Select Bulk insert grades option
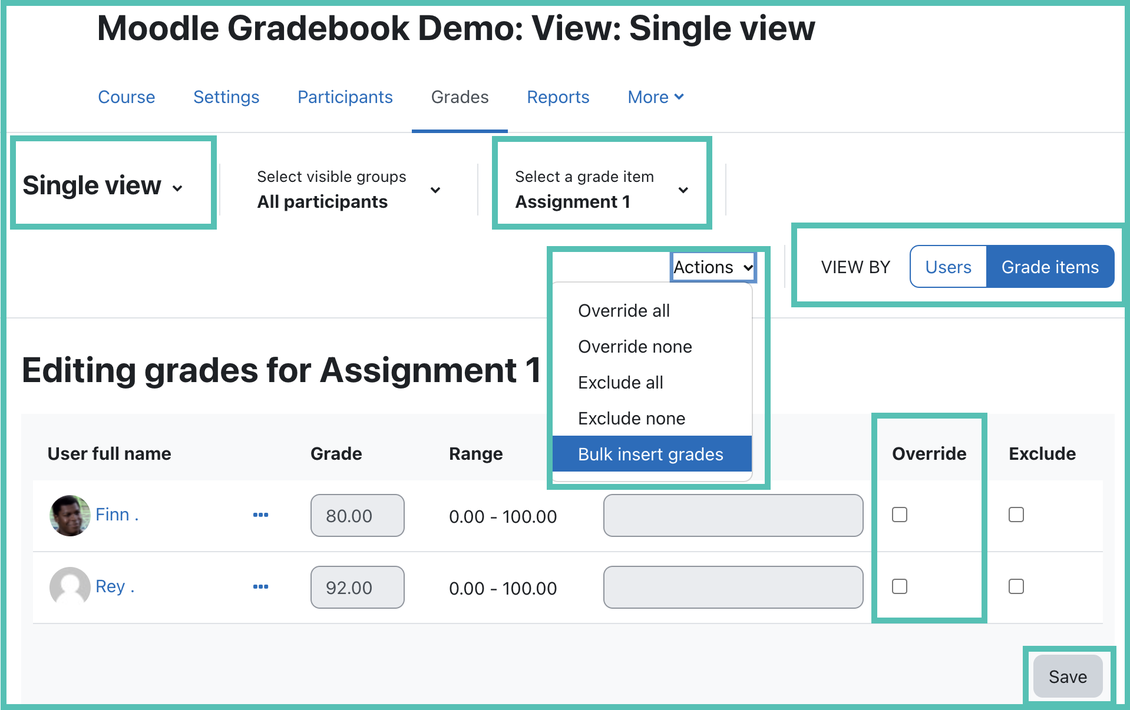The width and height of the screenshot is (1130, 710). coord(652,454)
